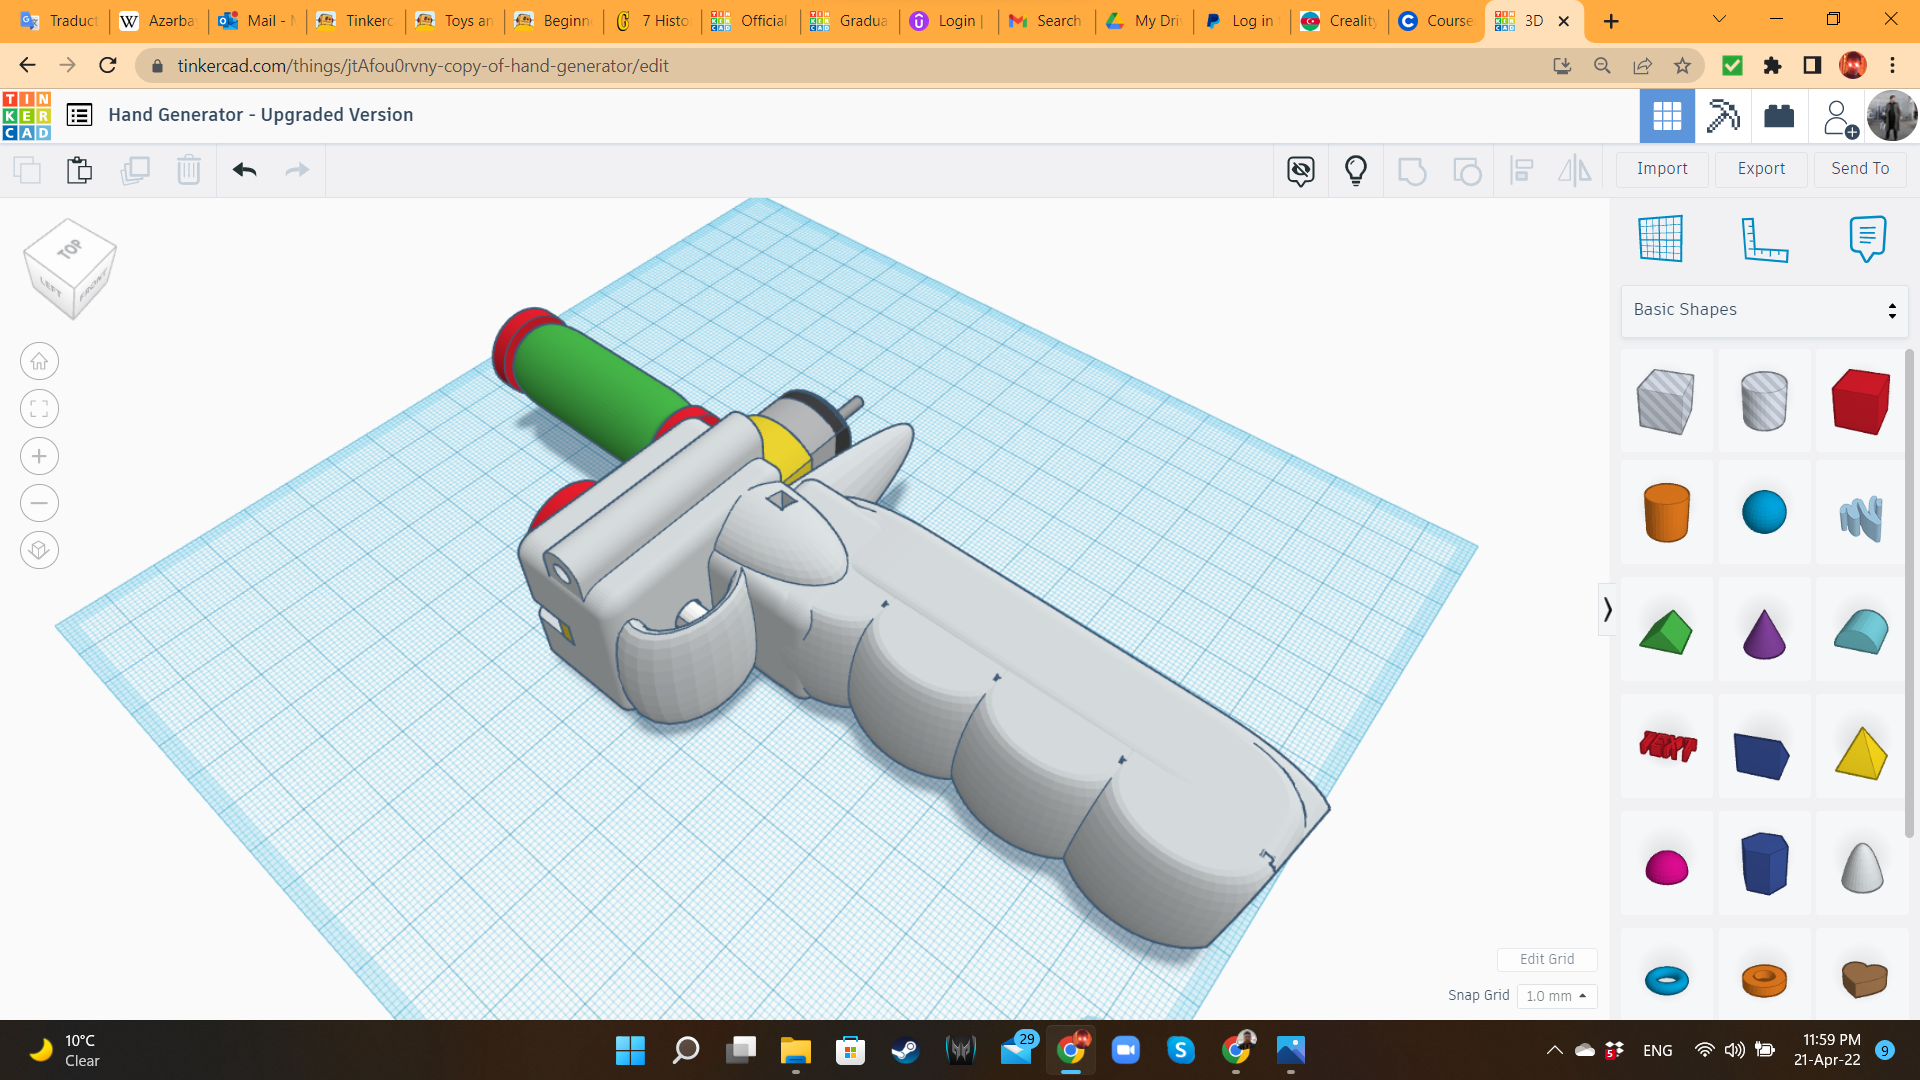1920x1080 pixels.
Task: Select the Ruler tool
Action: tap(1764, 239)
